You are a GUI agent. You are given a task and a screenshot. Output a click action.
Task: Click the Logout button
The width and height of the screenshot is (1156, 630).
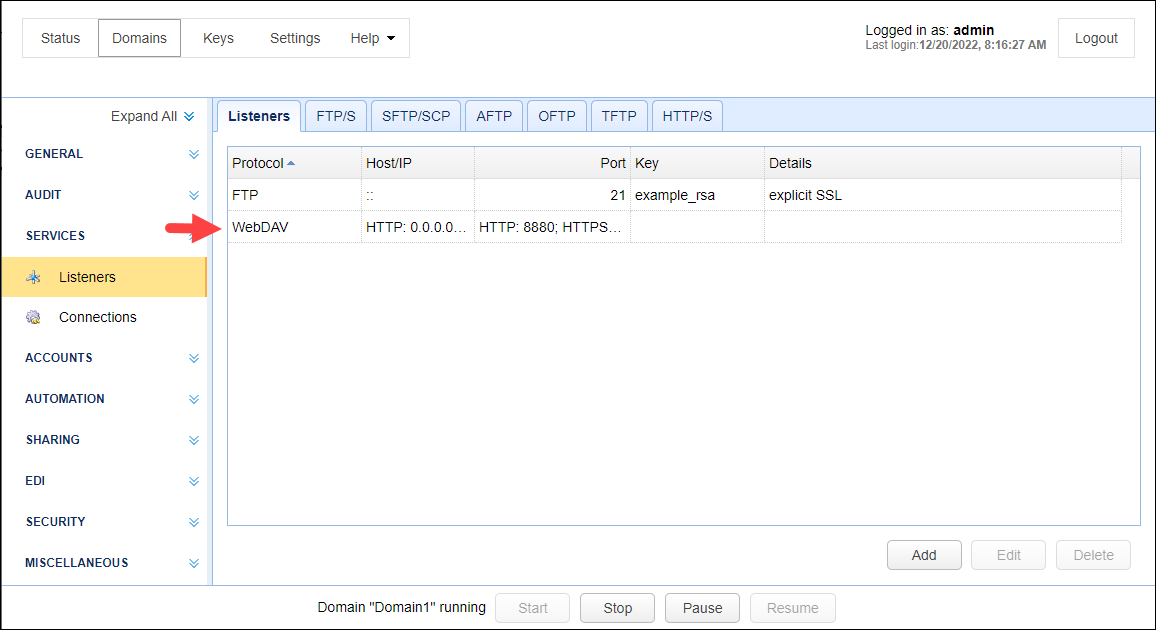tap(1096, 38)
